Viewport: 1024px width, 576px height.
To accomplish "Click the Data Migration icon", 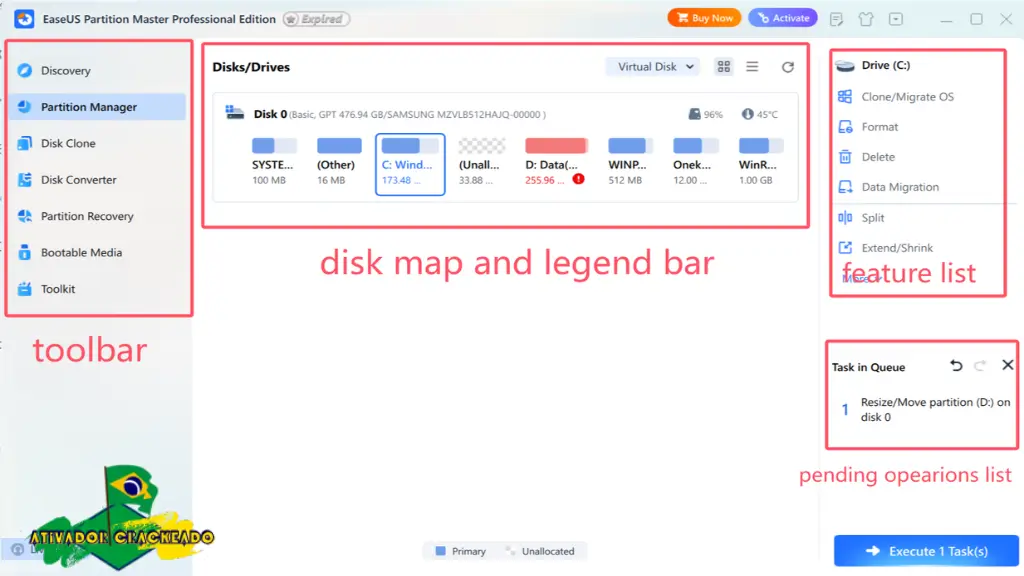I will pyautogui.click(x=845, y=187).
